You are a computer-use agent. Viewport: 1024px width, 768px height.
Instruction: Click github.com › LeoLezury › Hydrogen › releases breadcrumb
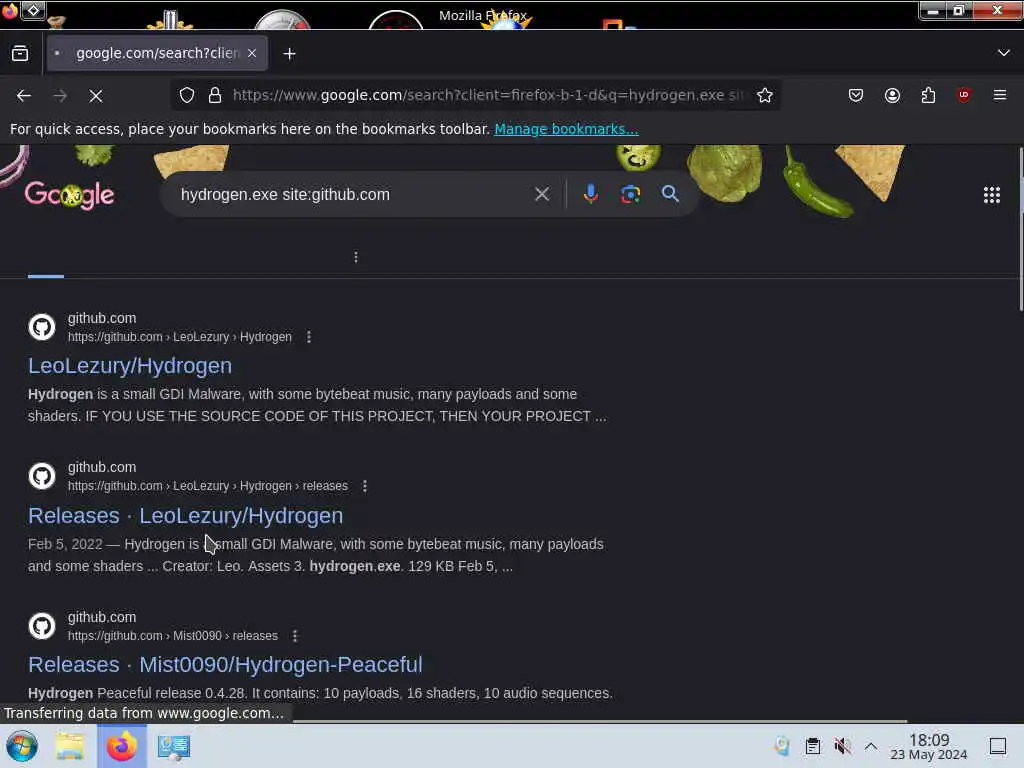(208, 486)
